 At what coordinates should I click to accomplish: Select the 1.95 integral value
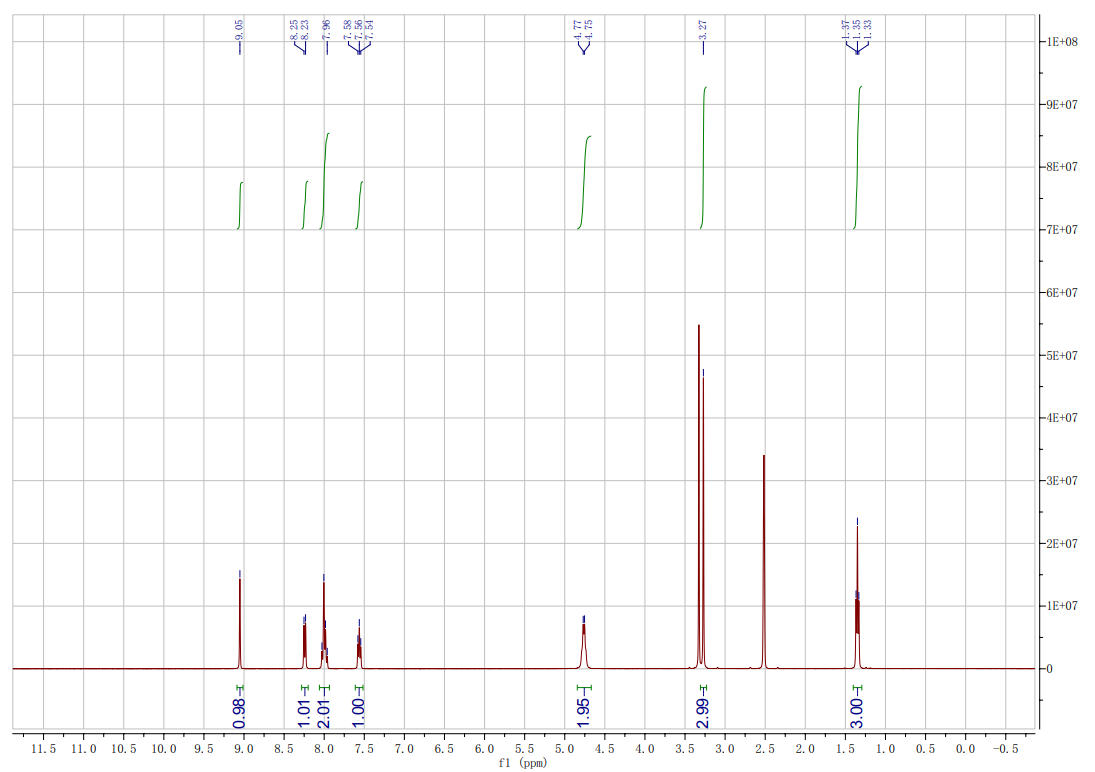tap(584, 713)
